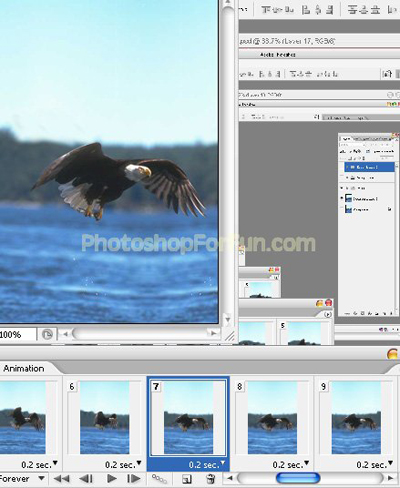
Task: Click the frames scrollbar left arrow
Action: pyautogui.click(x=229, y=478)
